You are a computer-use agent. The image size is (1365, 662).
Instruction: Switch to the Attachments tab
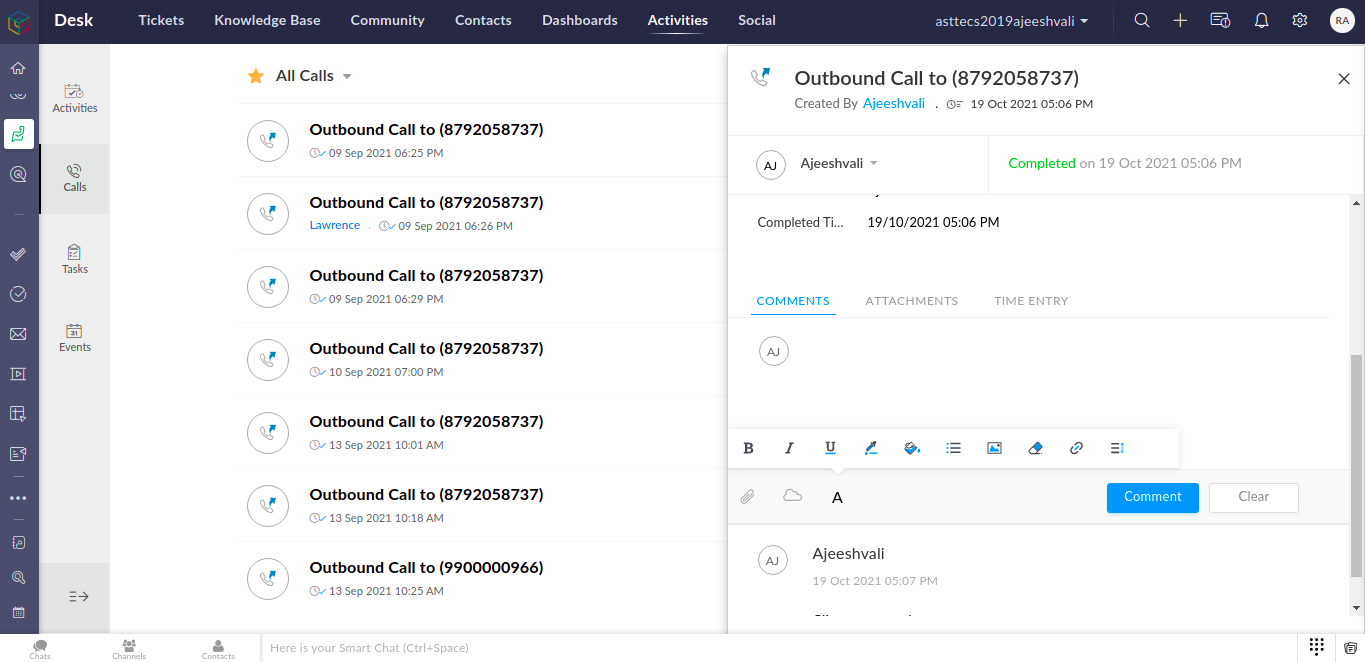pos(911,301)
